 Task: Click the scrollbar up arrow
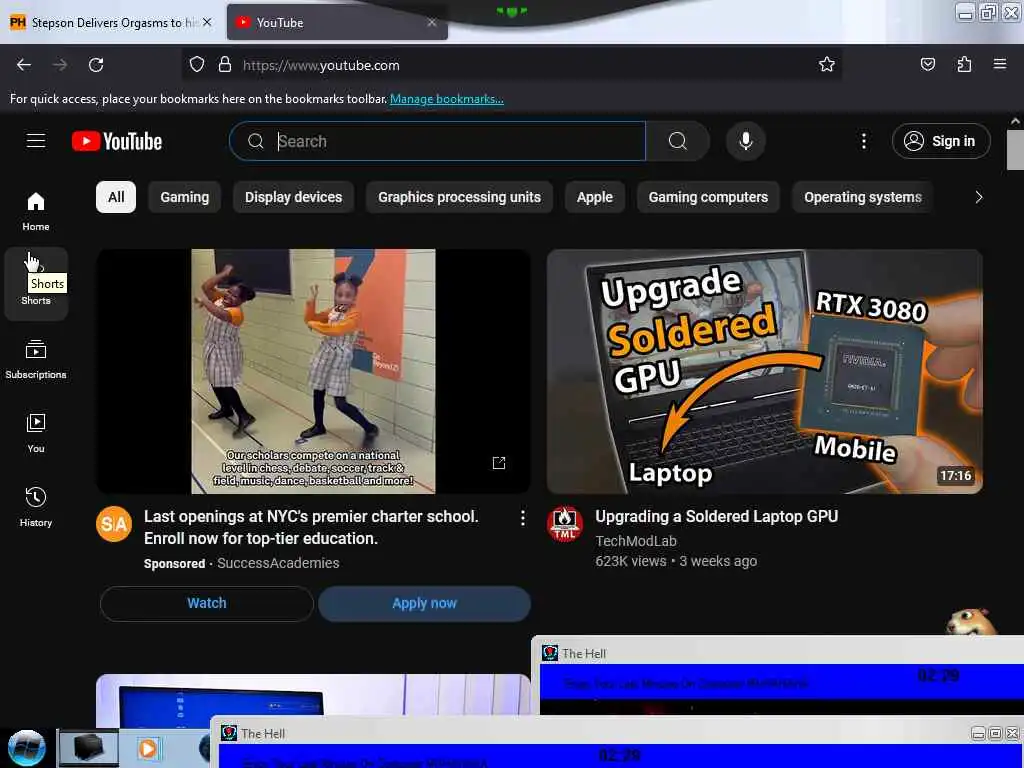(x=1015, y=121)
